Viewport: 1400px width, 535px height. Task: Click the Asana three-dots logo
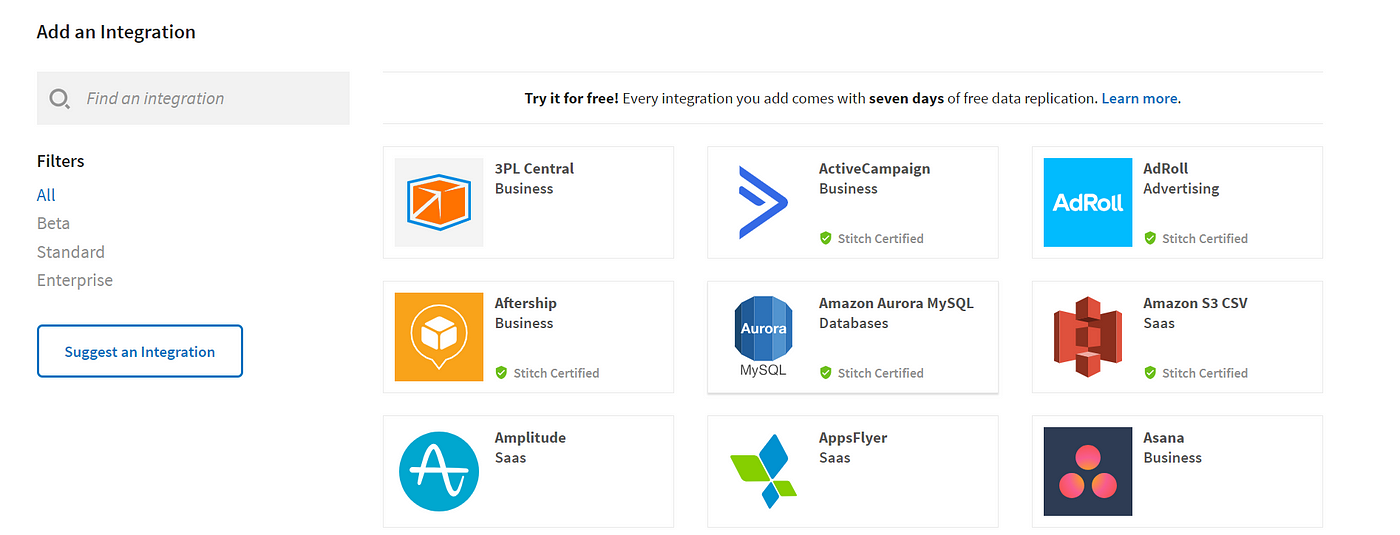tap(1088, 471)
